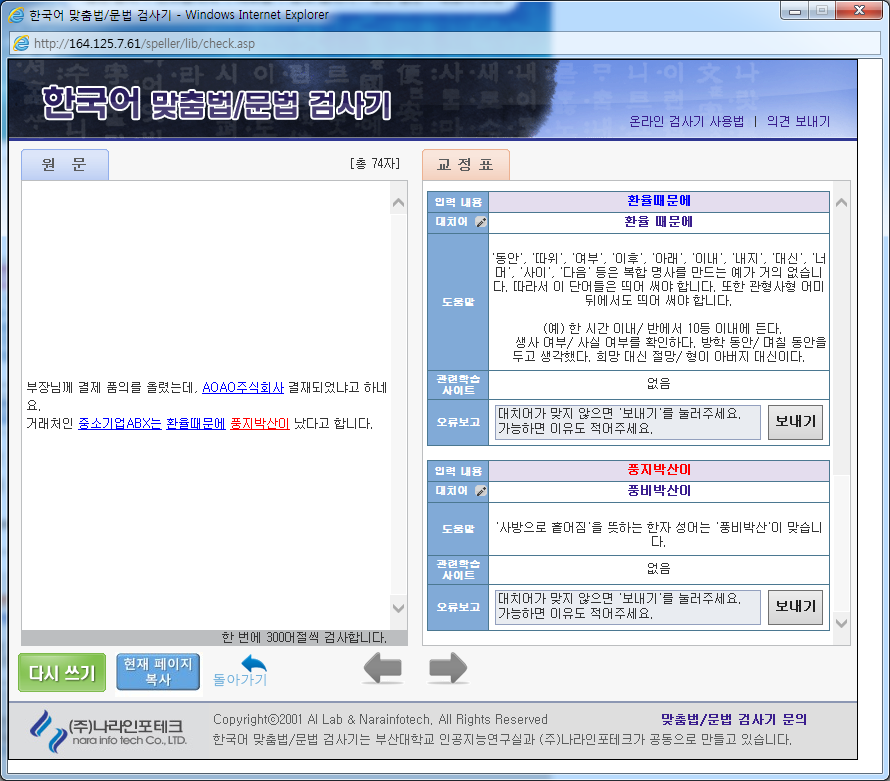890x781 pixels.
Task: Click the page icon in address bar
Action: coord(20,43)
